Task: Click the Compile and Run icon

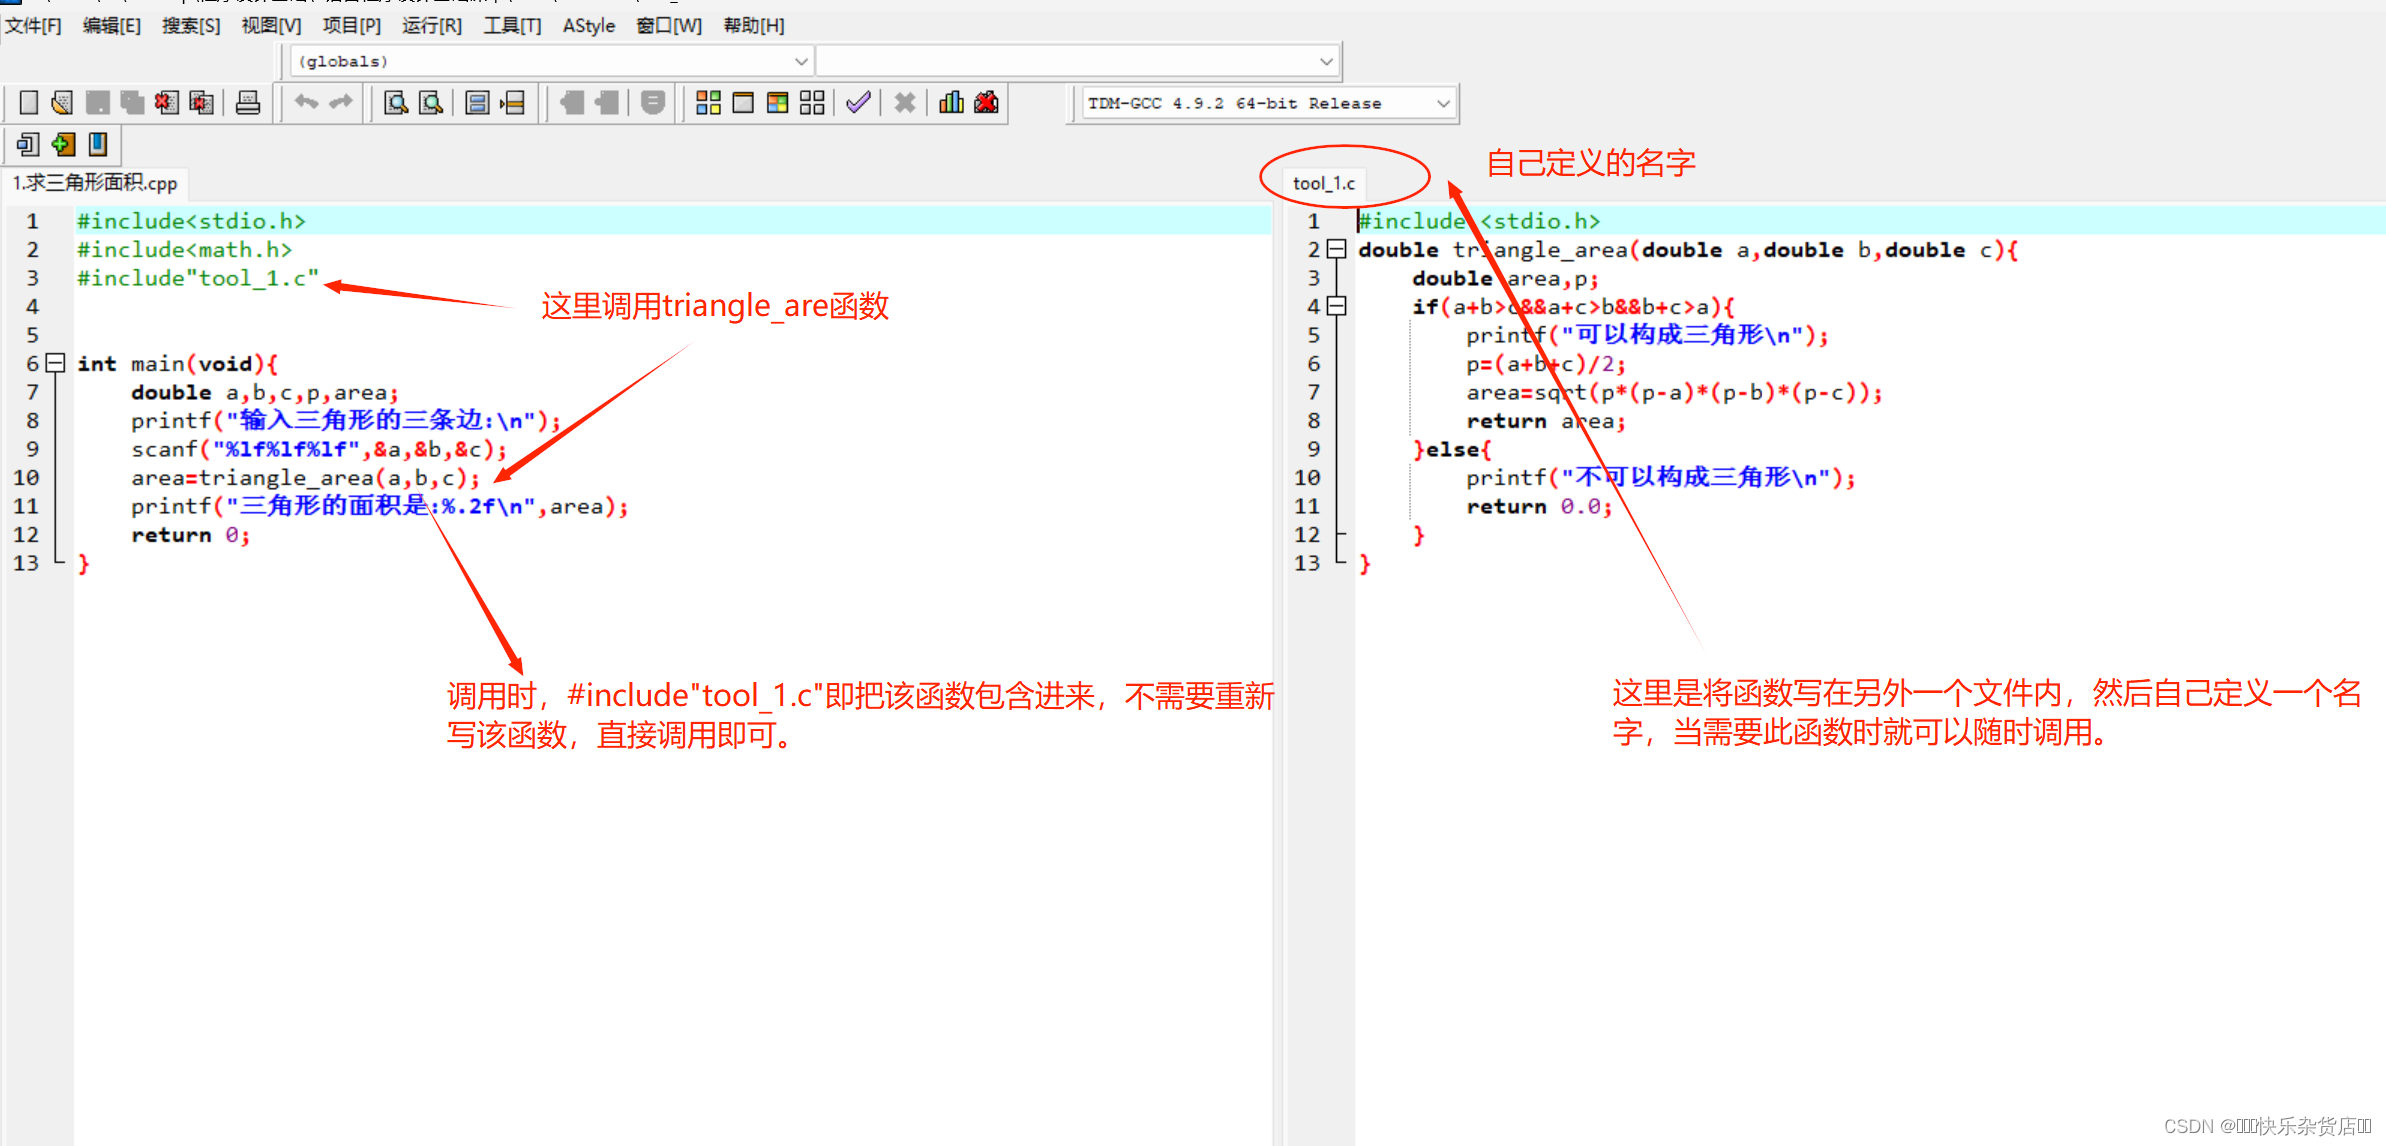Action: 777,103
